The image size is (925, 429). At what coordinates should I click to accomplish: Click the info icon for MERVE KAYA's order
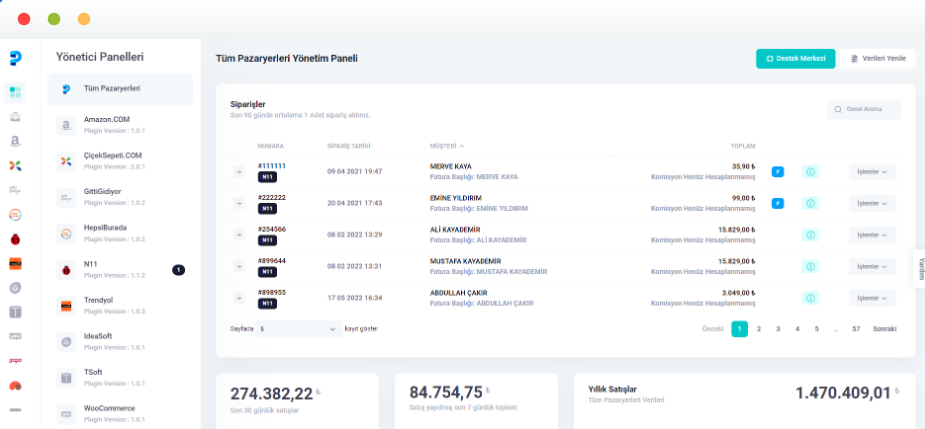[x=810, y=172]
